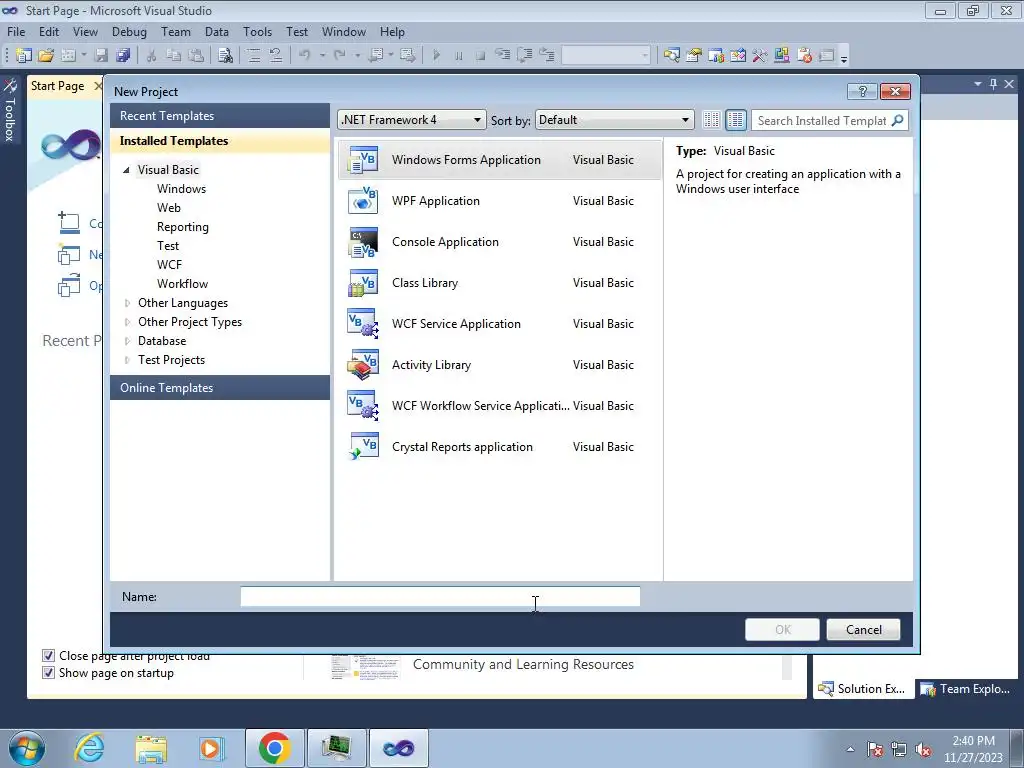This screenshot has width=1024, height=768.
Task: Select the WCF tree item
Action: pos(169,264)
